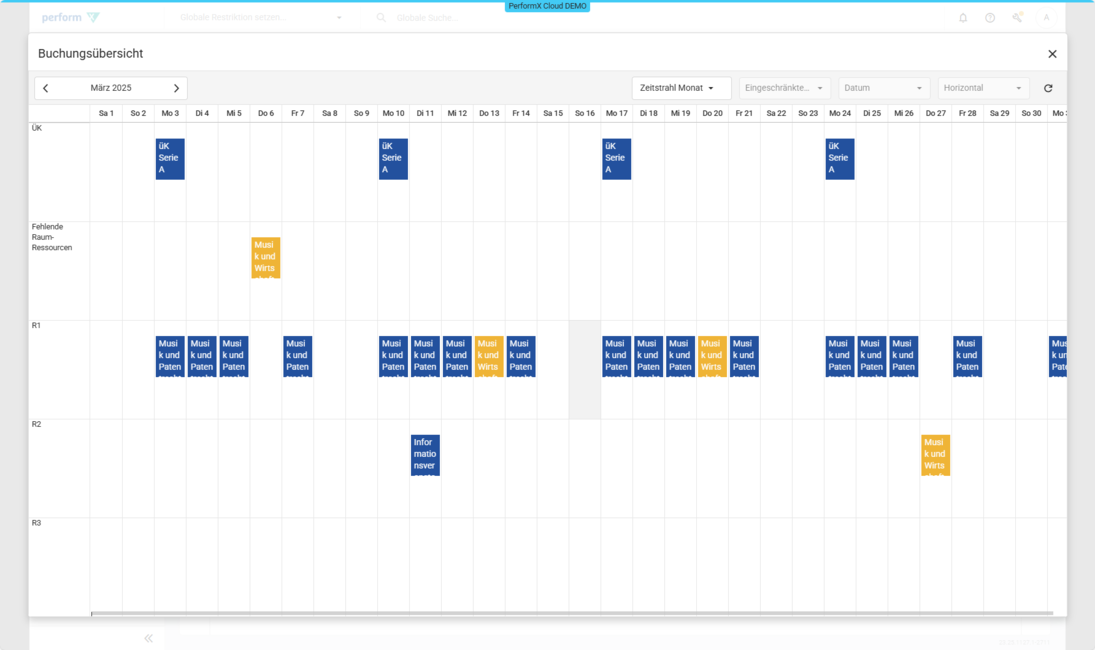Close the Buchungsübersicht dialog
The height and width of the screenshot is (650, 1095).
click(1052, 54)
